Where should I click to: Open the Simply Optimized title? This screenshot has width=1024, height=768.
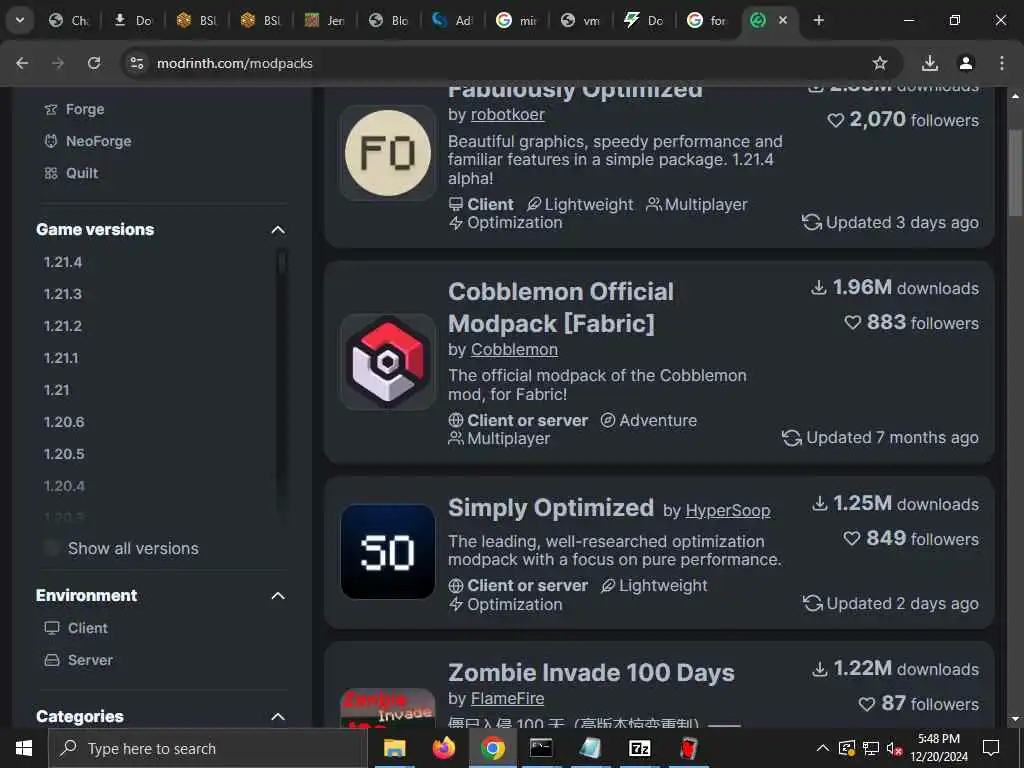[551, 507]
